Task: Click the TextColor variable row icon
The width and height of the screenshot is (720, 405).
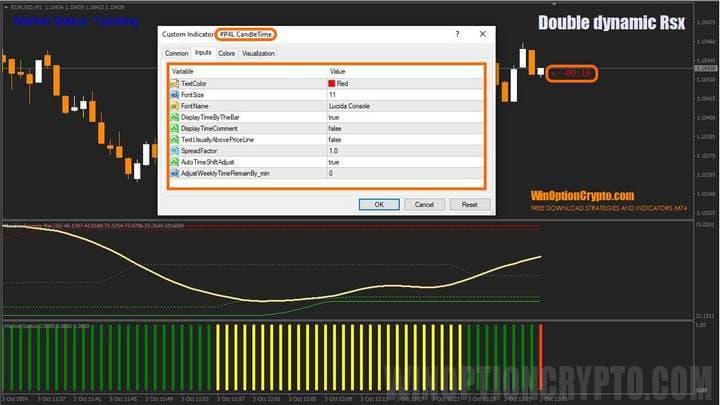Action: coord(174,84)
